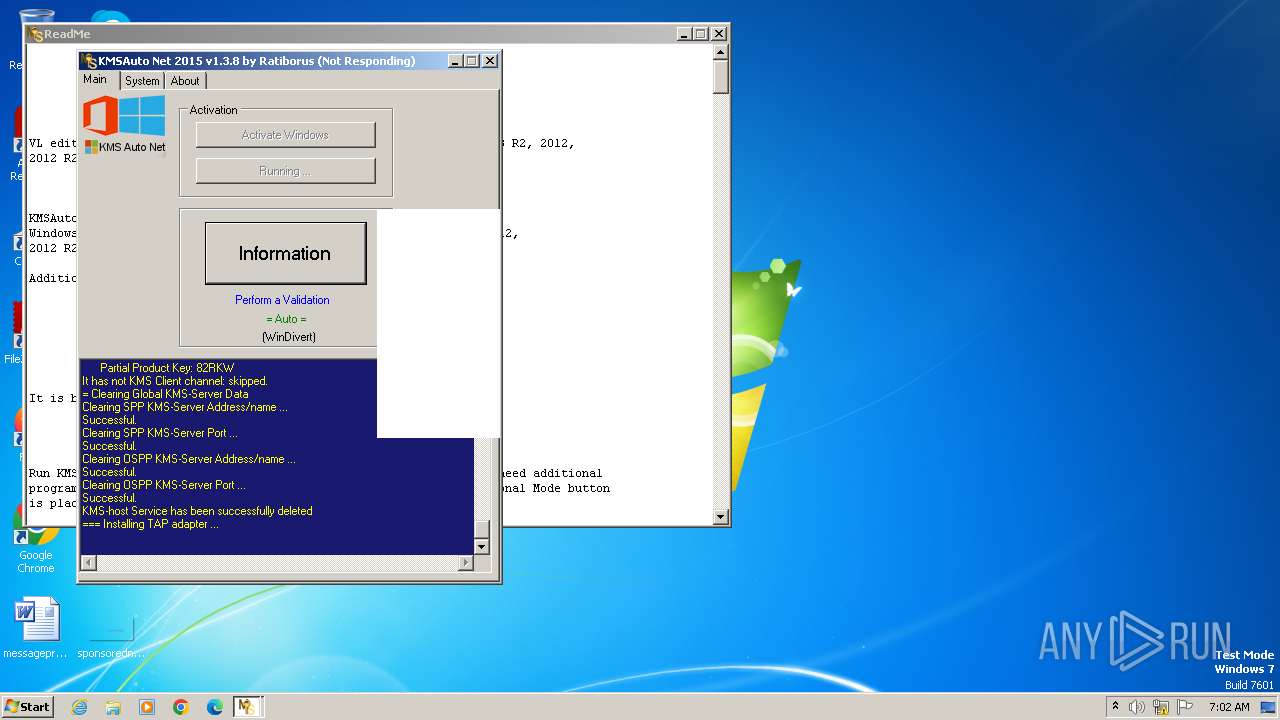Open Google Chrome desktop shortcut
1280x720 pixels.
coord(35,540)
